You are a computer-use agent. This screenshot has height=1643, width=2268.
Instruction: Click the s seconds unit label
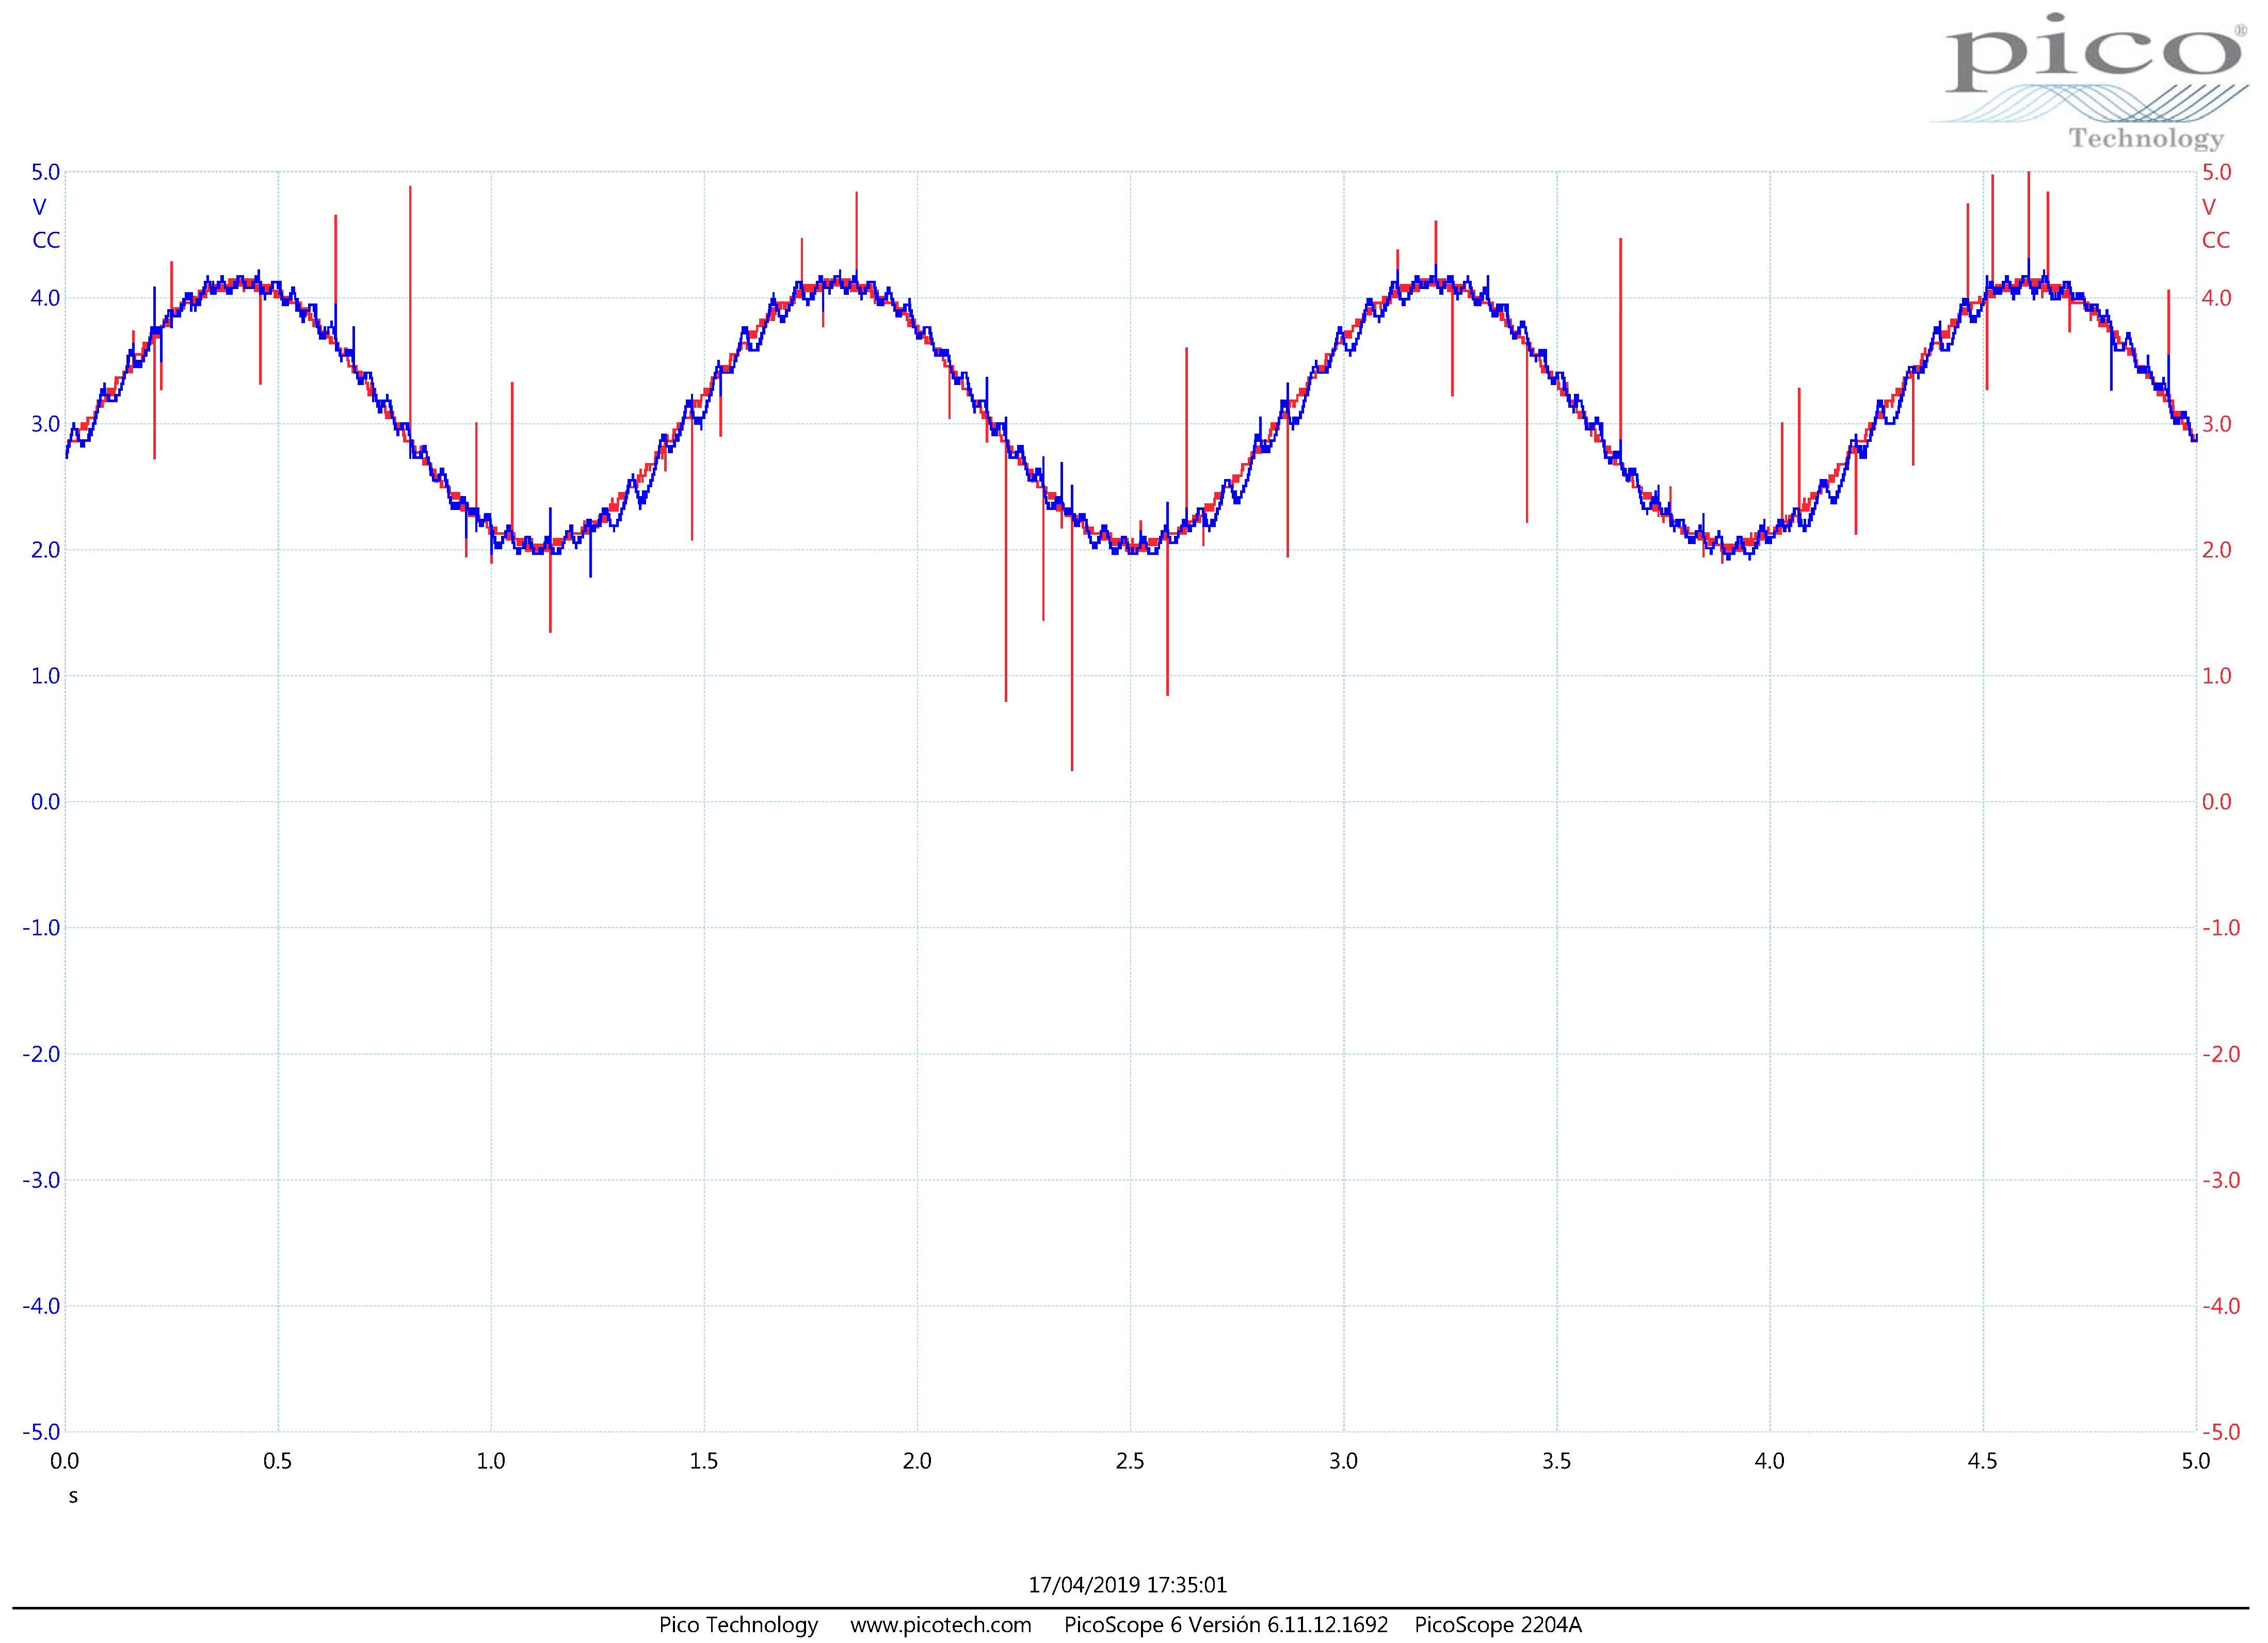click(x=73, y=1497)
